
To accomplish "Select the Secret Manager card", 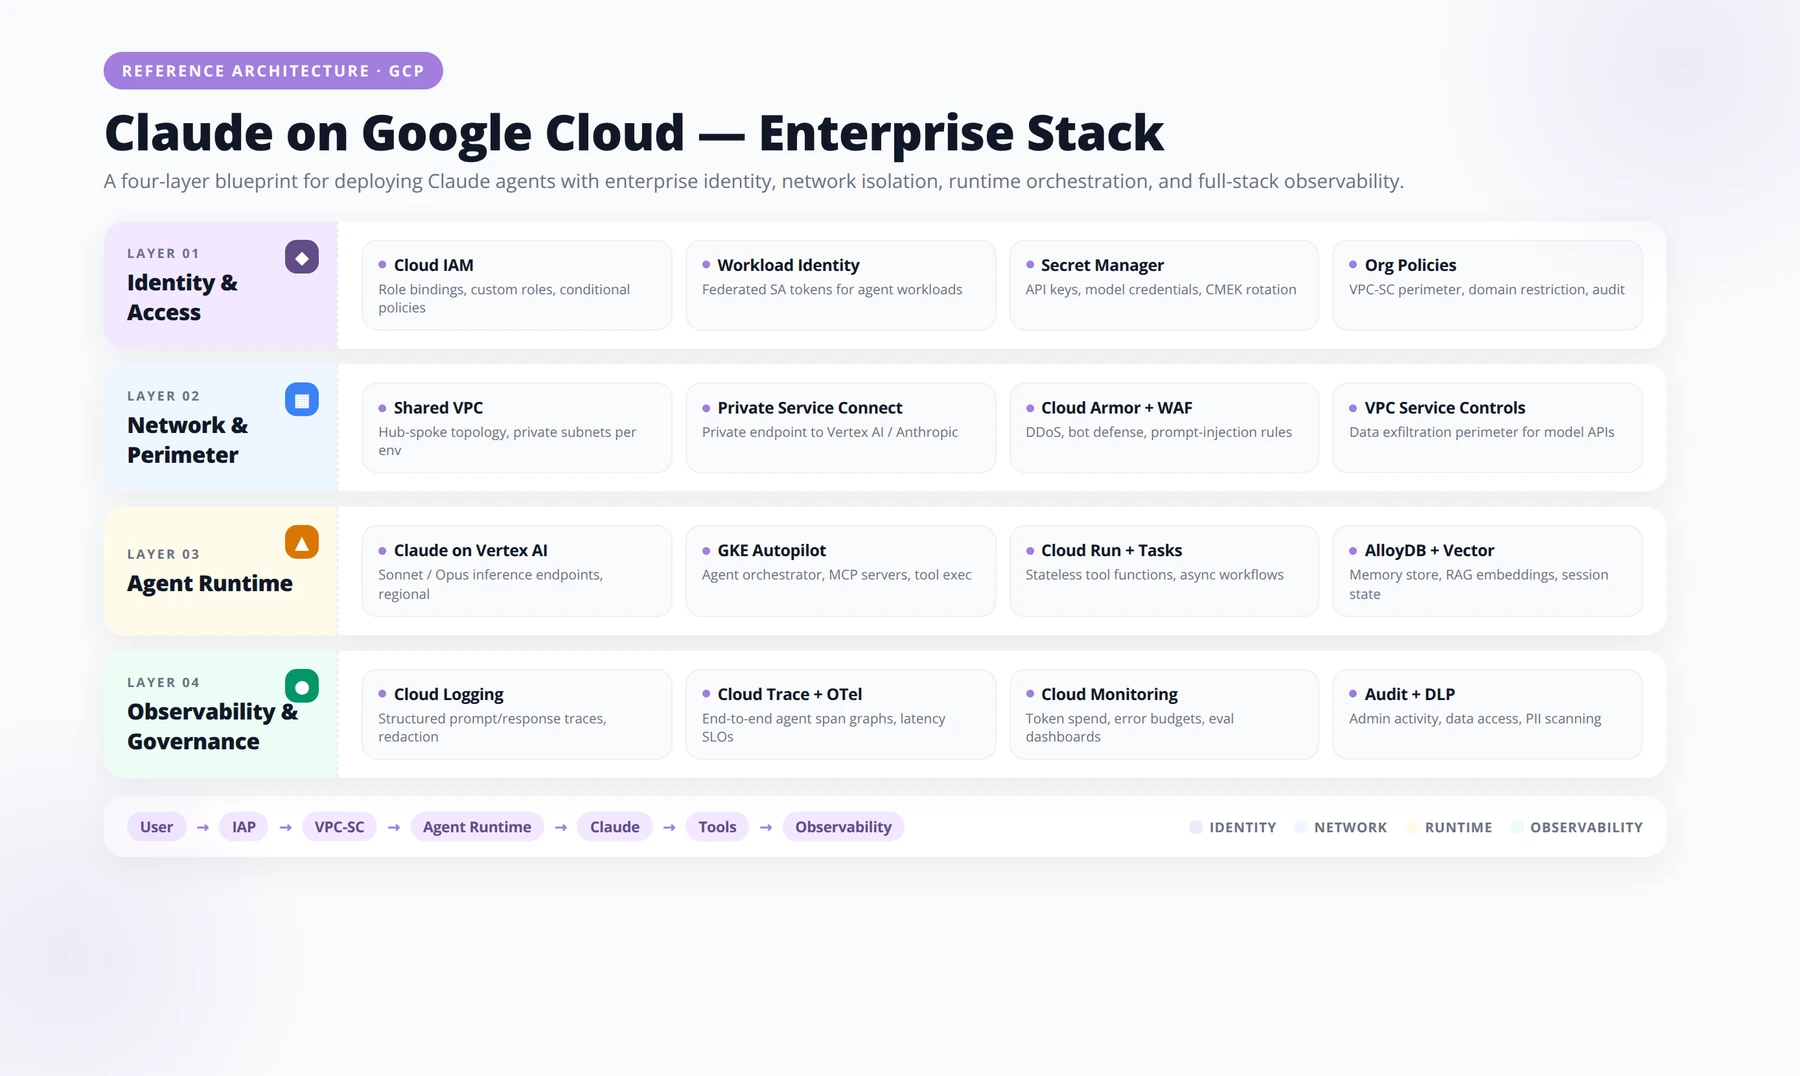I will [x=1164, y=285].
